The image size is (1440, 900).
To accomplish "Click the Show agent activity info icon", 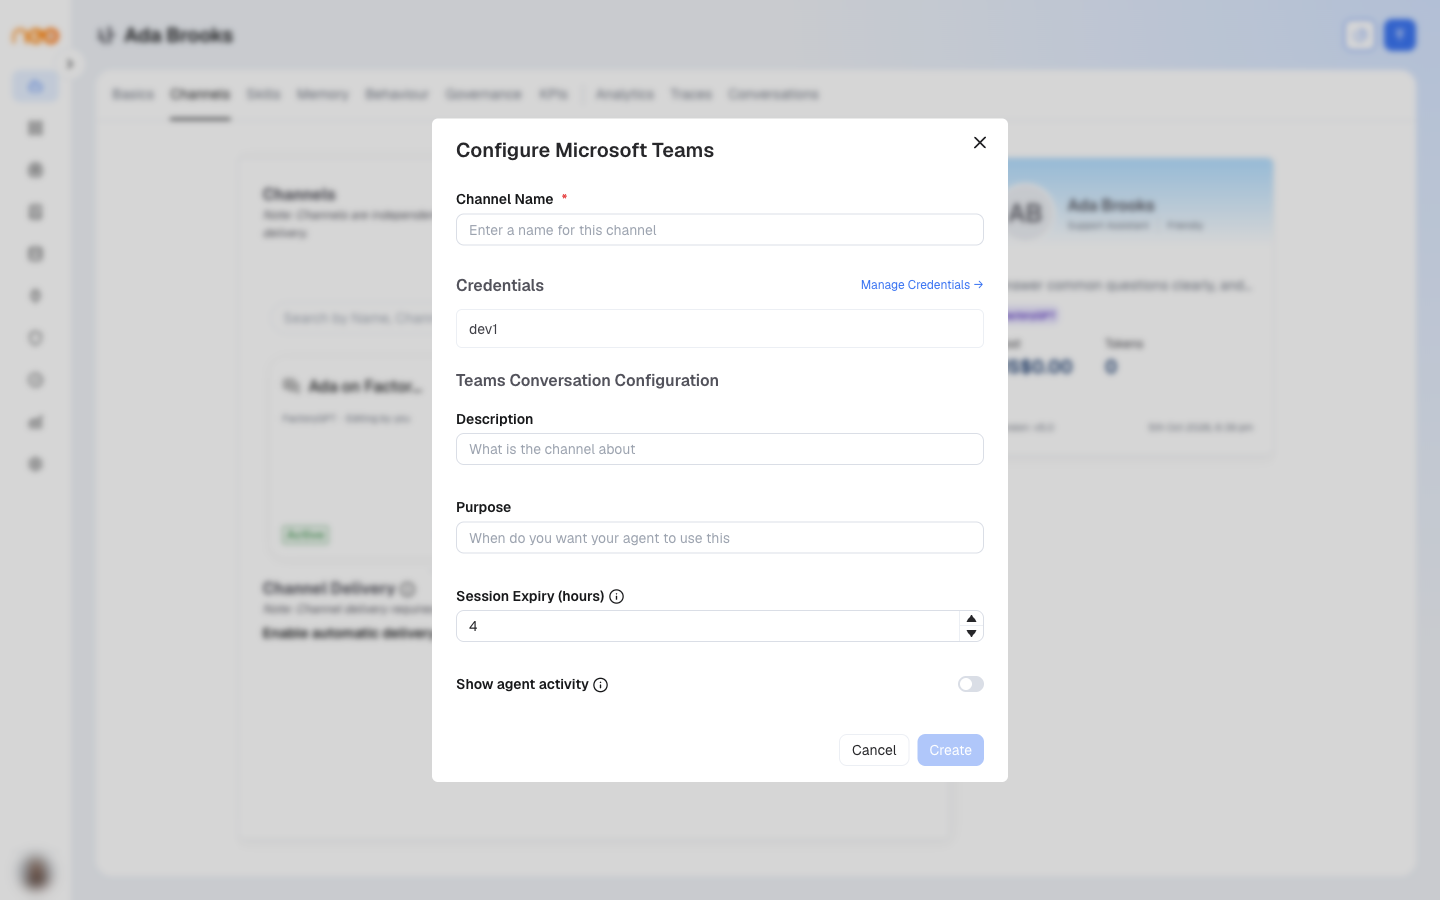I will point(601,685).
